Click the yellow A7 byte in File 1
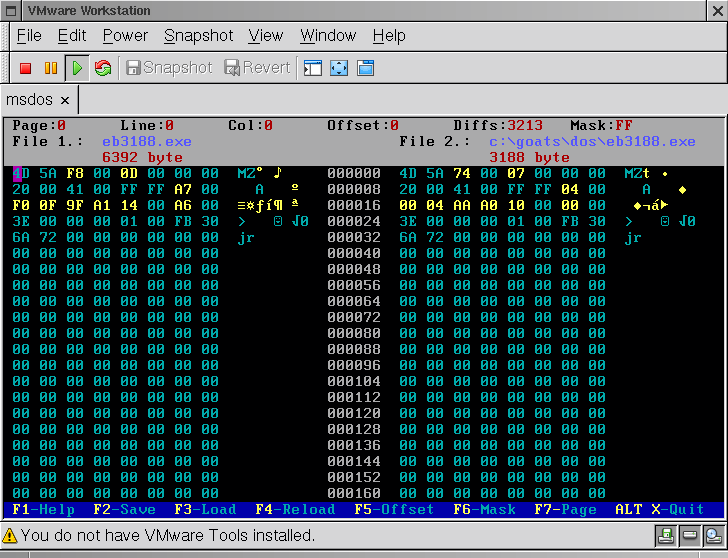 (183, 189)
